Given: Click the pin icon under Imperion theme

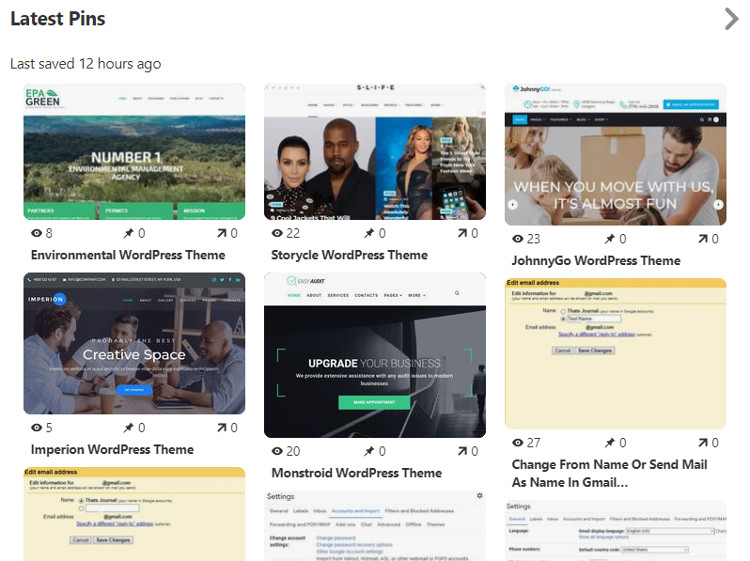Looking at the screenshot, I should (128, 428).
